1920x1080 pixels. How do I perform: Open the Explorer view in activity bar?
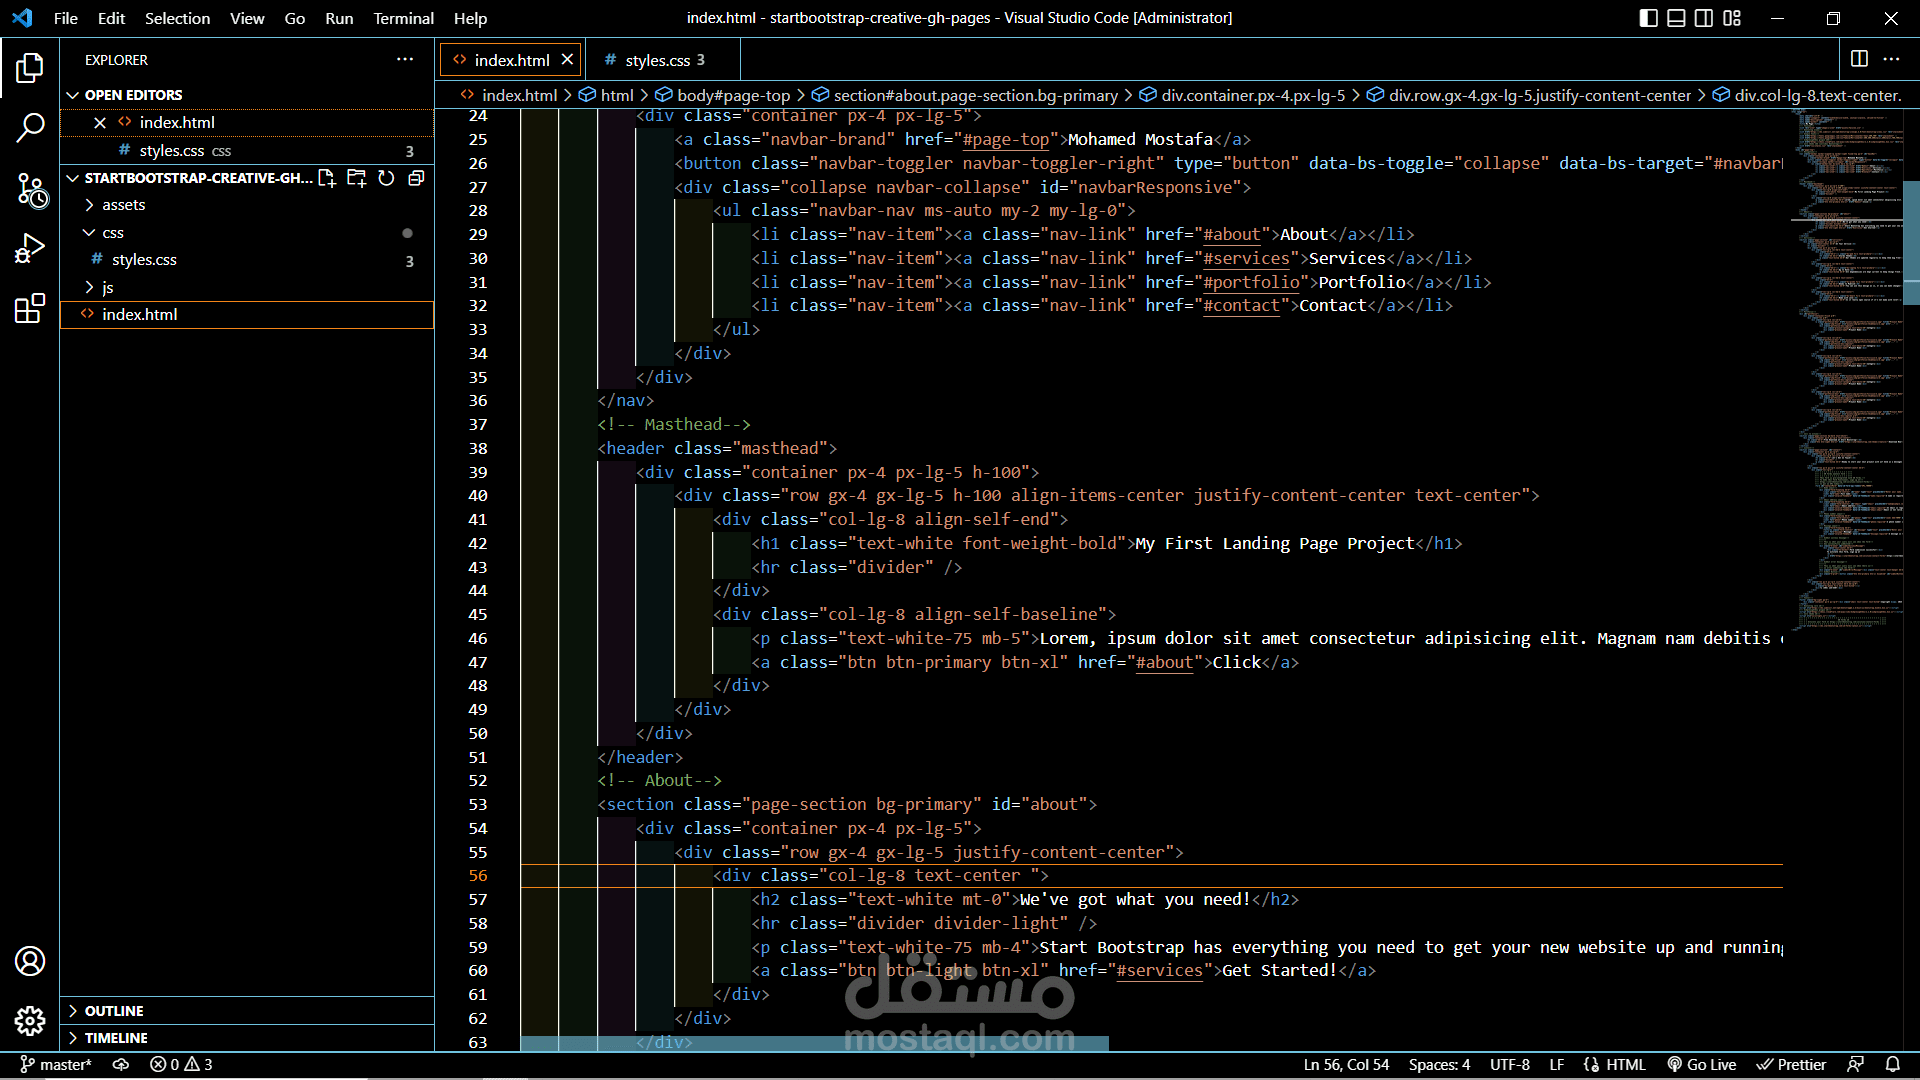click(30, 68)
